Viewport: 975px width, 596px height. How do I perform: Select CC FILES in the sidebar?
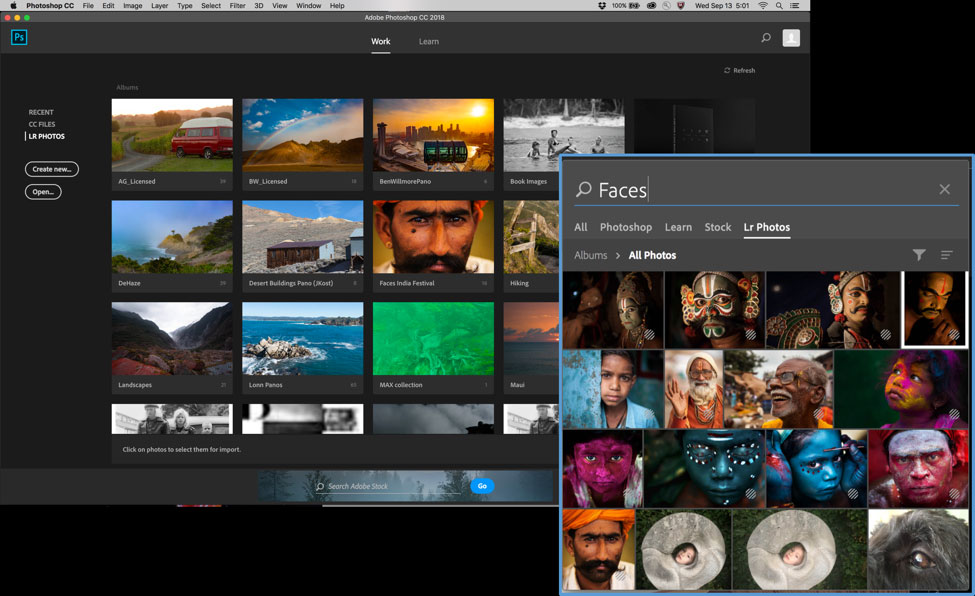pyautogui.click(x=42, y=124)
